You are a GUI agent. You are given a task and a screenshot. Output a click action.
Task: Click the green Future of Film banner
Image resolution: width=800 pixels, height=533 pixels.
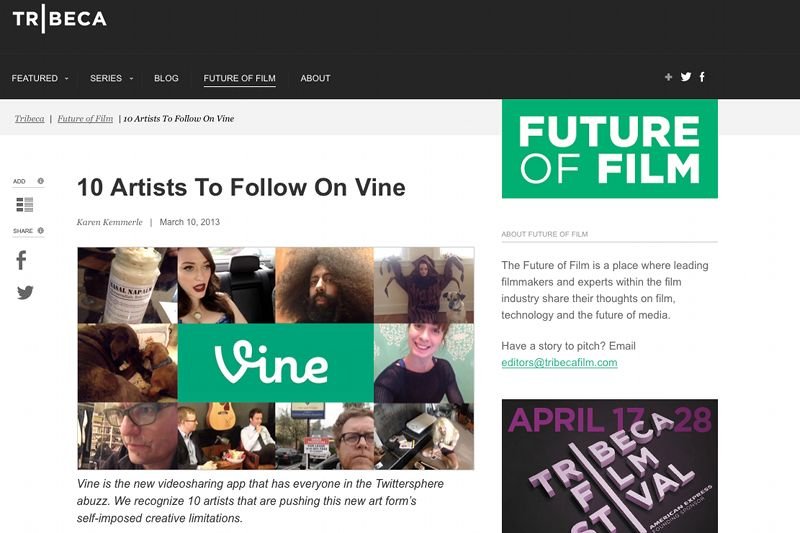(610, 149)
